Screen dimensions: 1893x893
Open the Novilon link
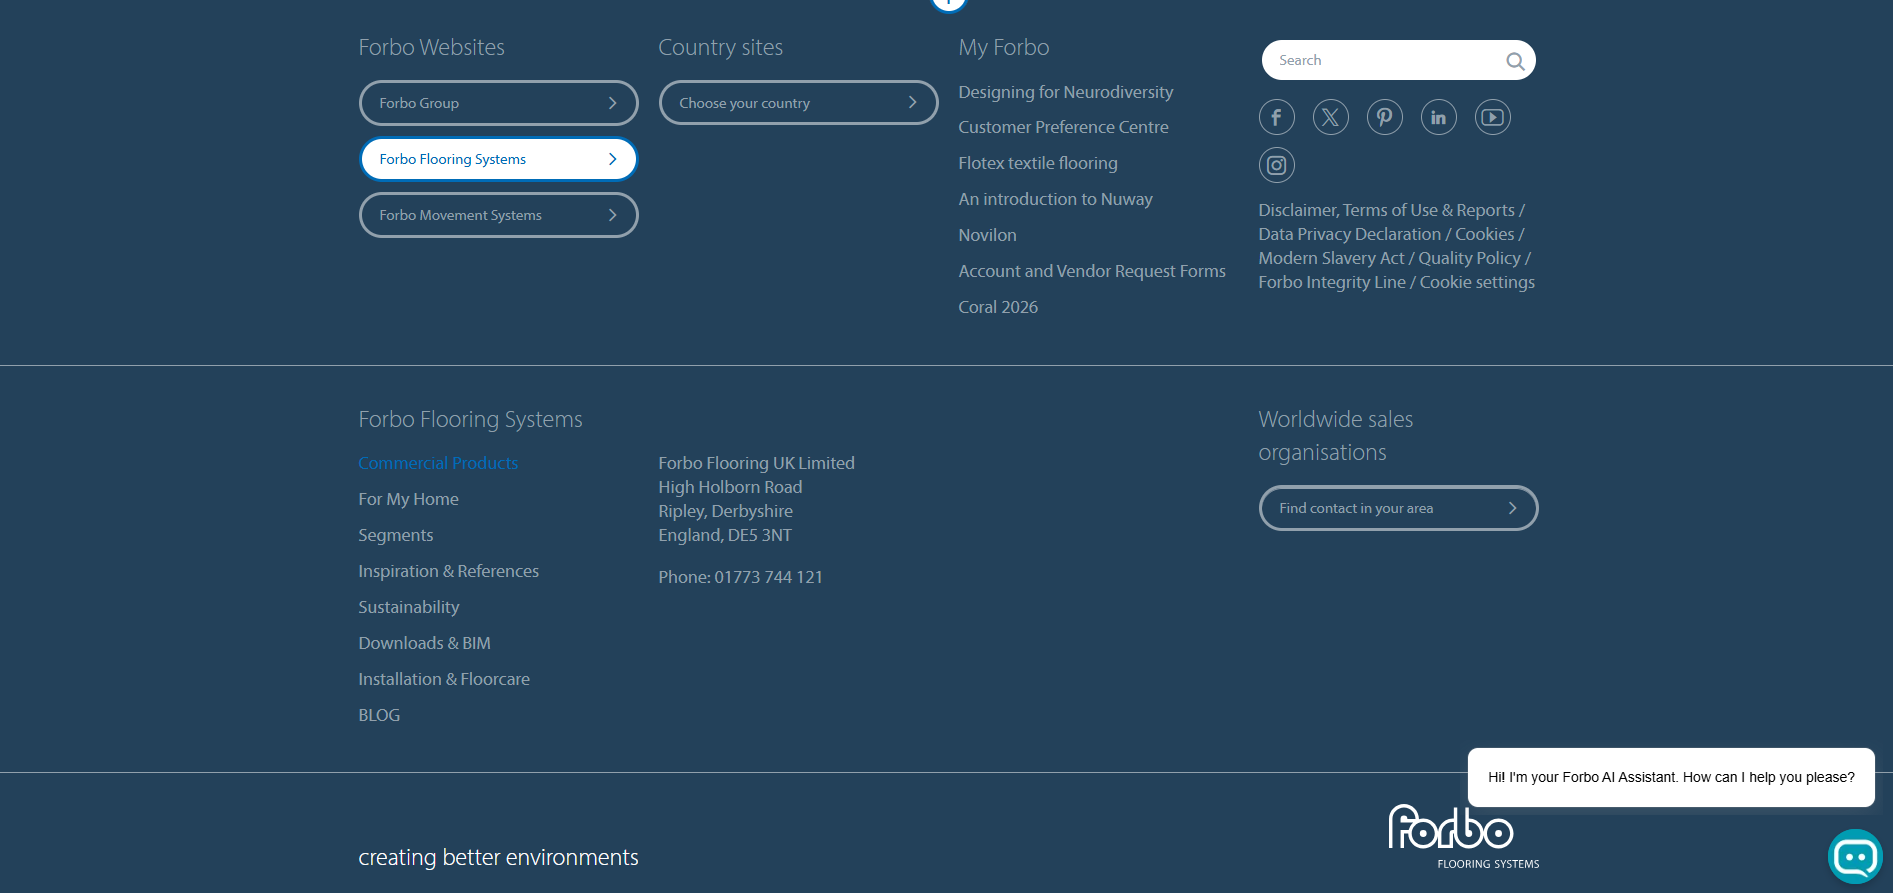click(x=987, y=235)
